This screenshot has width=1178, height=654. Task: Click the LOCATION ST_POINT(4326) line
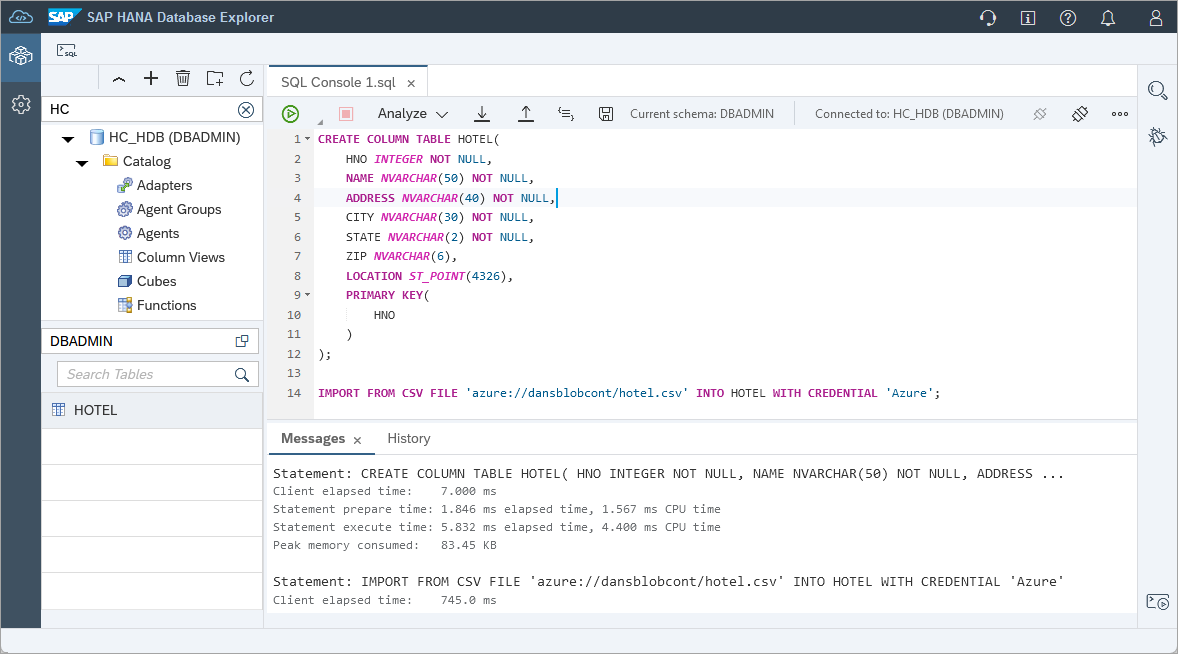click(x=429, y=276)
